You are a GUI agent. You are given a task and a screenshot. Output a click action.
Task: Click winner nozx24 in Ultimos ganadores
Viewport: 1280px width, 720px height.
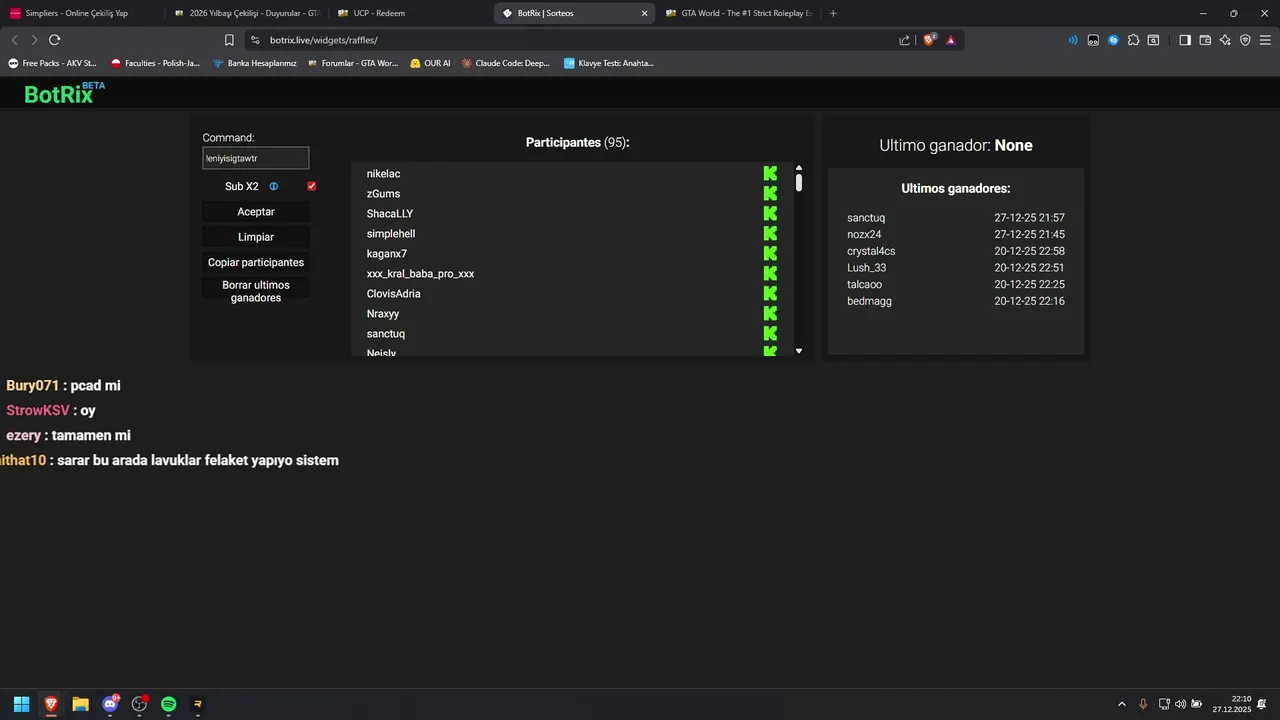864,234
